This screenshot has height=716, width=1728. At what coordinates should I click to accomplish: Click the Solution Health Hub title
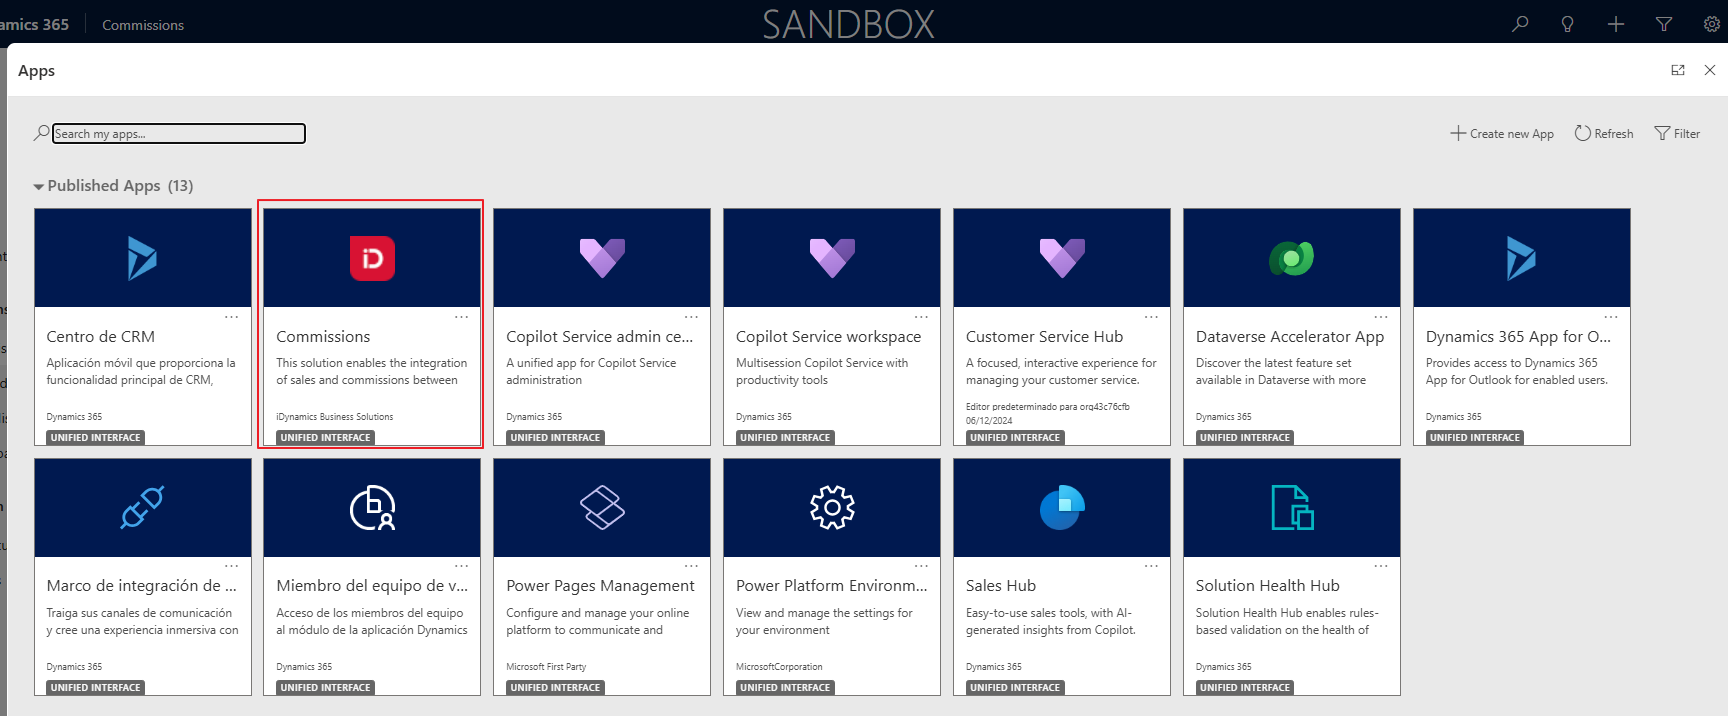click(x=1267, y=586)
